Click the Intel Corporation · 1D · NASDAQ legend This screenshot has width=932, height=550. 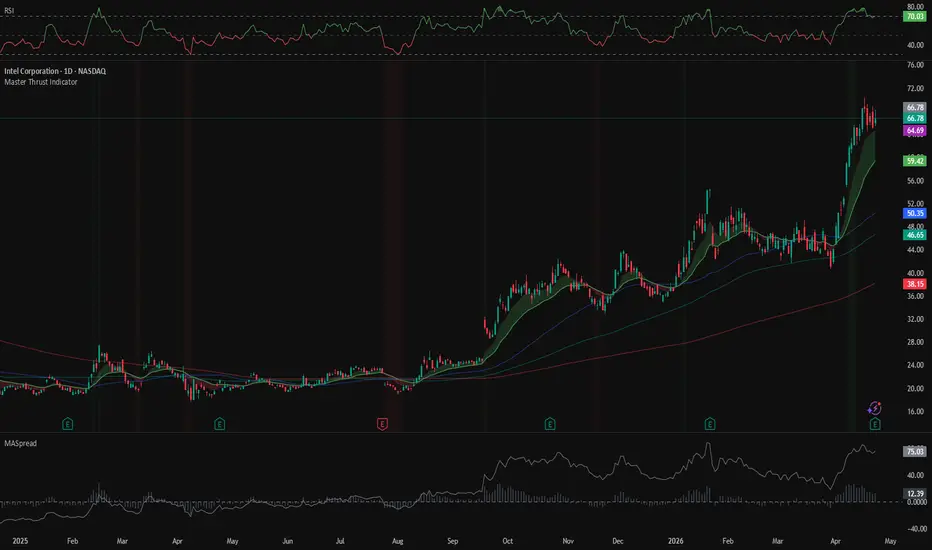55,71
